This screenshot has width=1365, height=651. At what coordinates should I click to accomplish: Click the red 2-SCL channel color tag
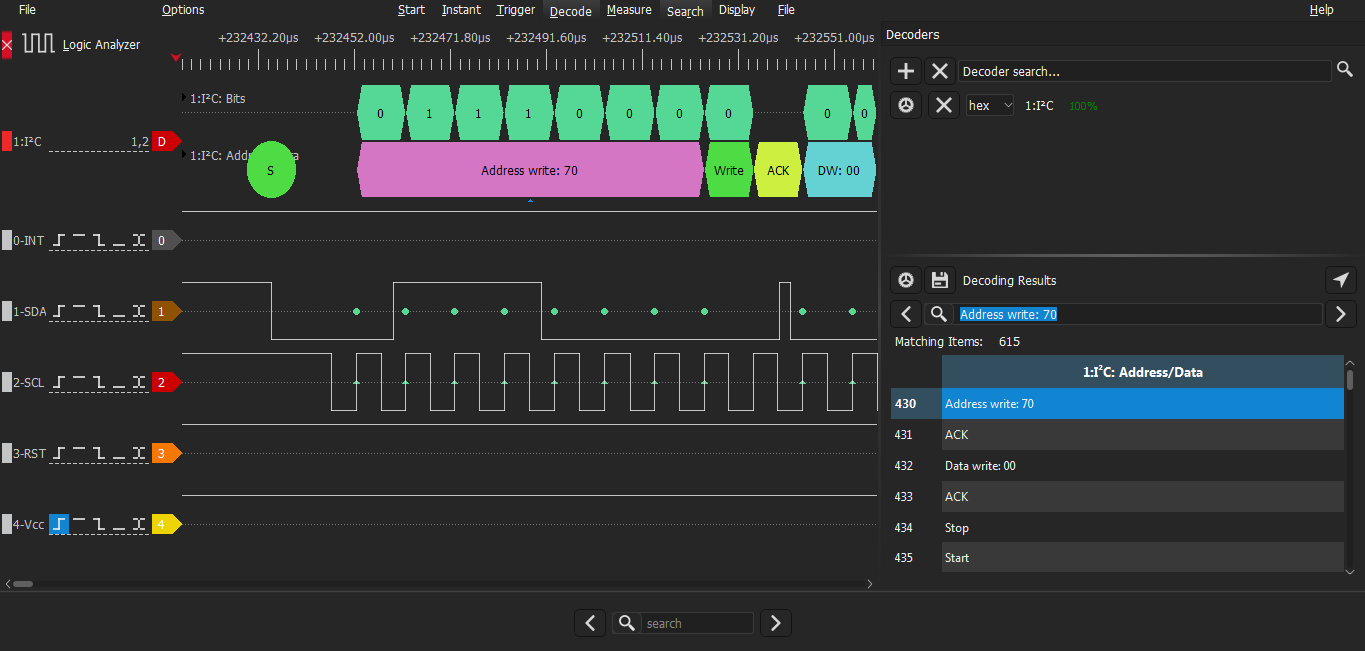coord(165,382)
